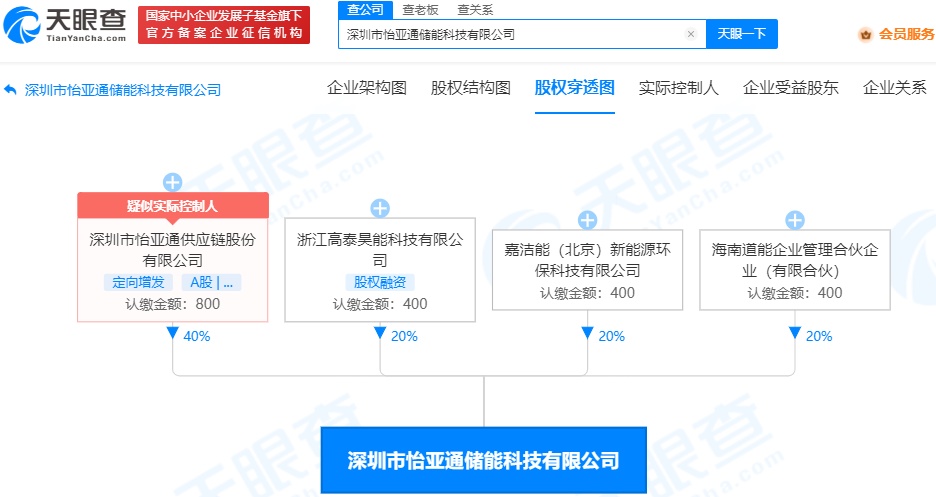Click the TianYanCha logo
936x497 pixels.
pos(64,25)
